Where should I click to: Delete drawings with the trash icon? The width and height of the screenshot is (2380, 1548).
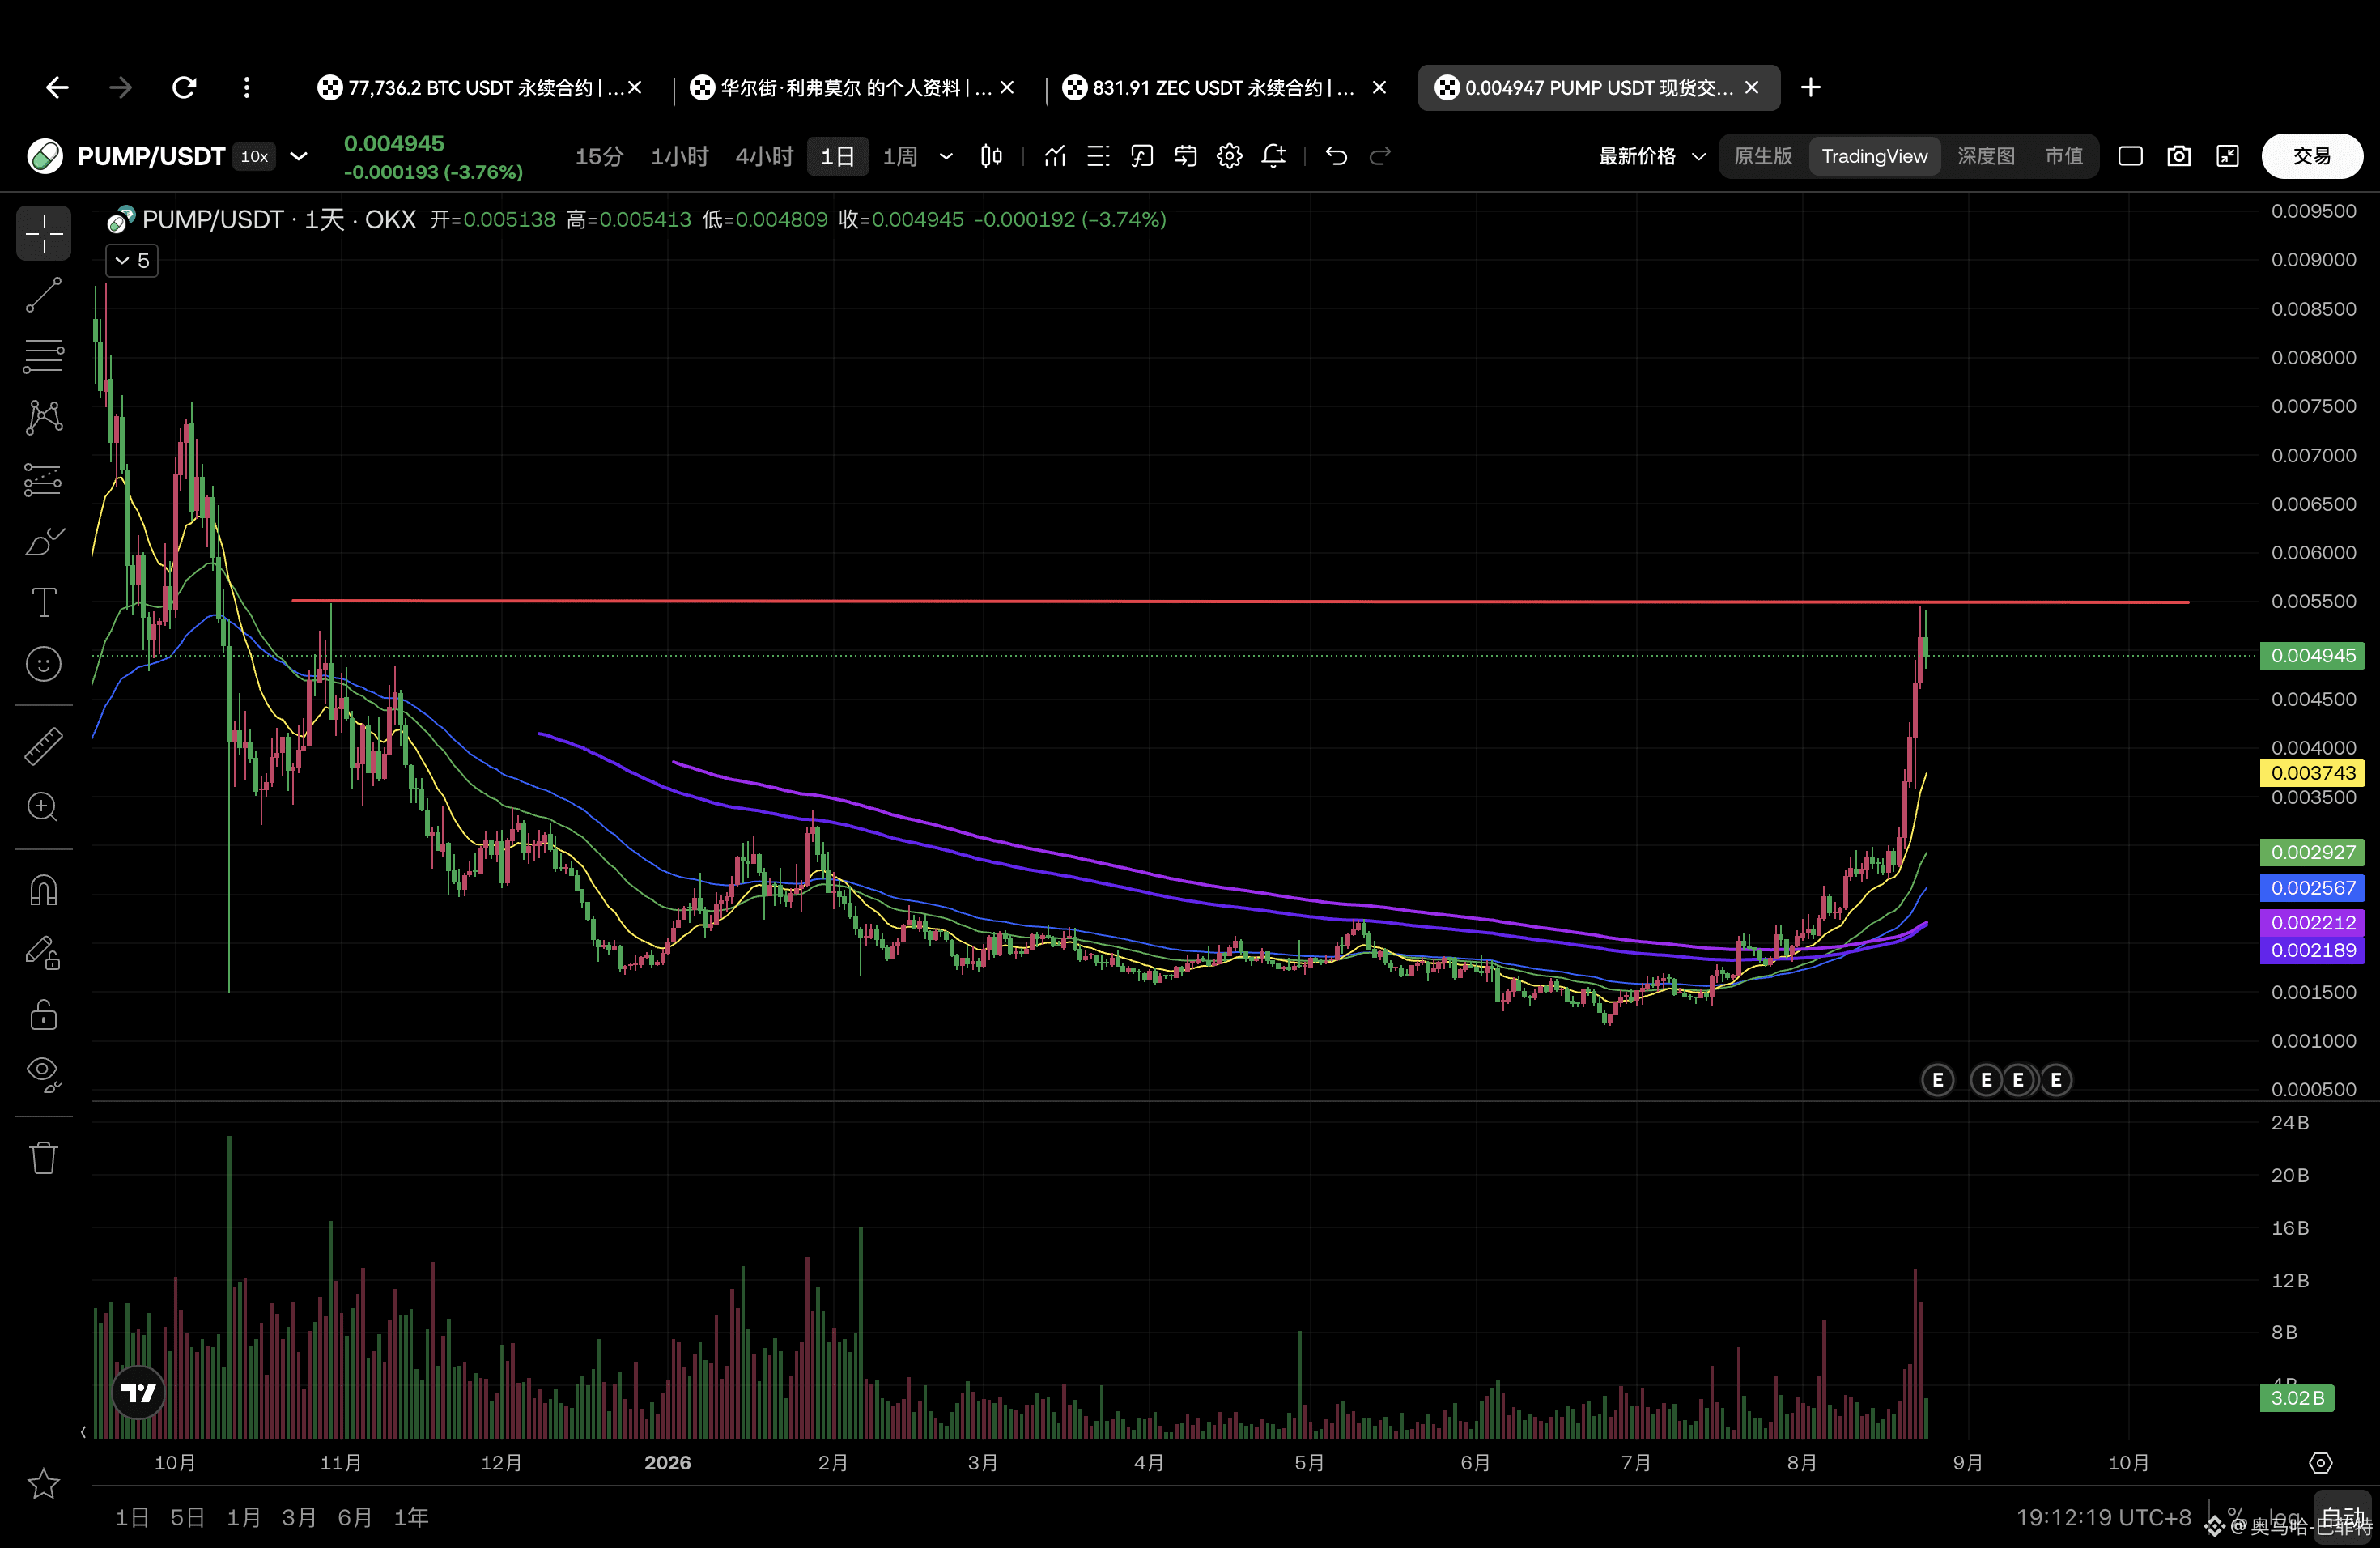[44, 1158]
